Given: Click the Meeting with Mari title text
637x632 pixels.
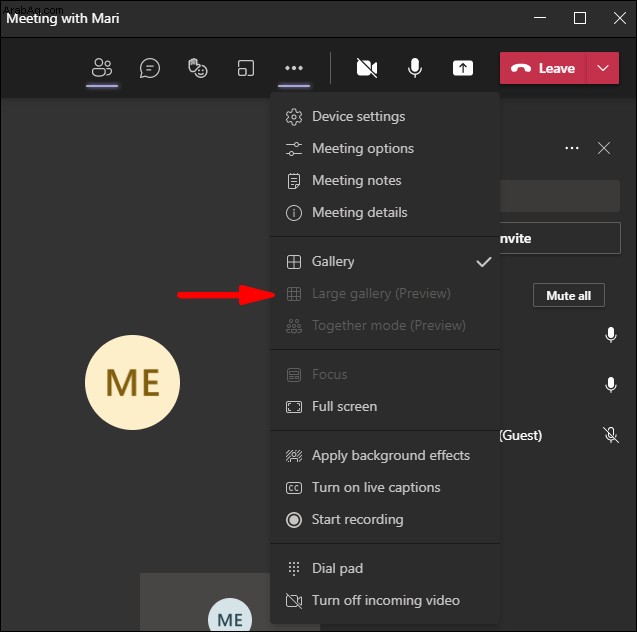Looking at the screenshot, I should pos(63,19).
